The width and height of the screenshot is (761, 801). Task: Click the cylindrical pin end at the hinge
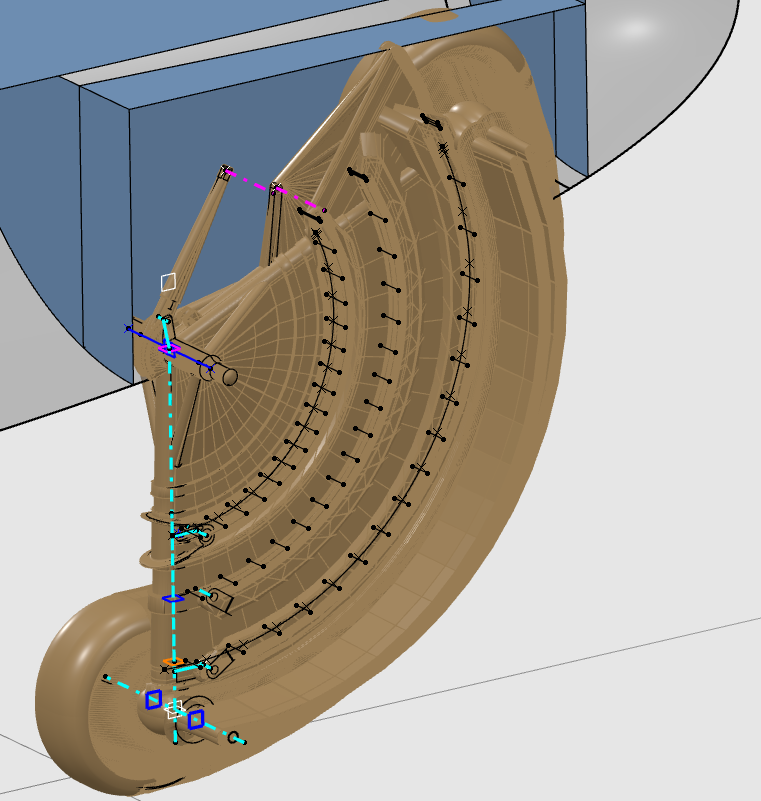[229, 376]
